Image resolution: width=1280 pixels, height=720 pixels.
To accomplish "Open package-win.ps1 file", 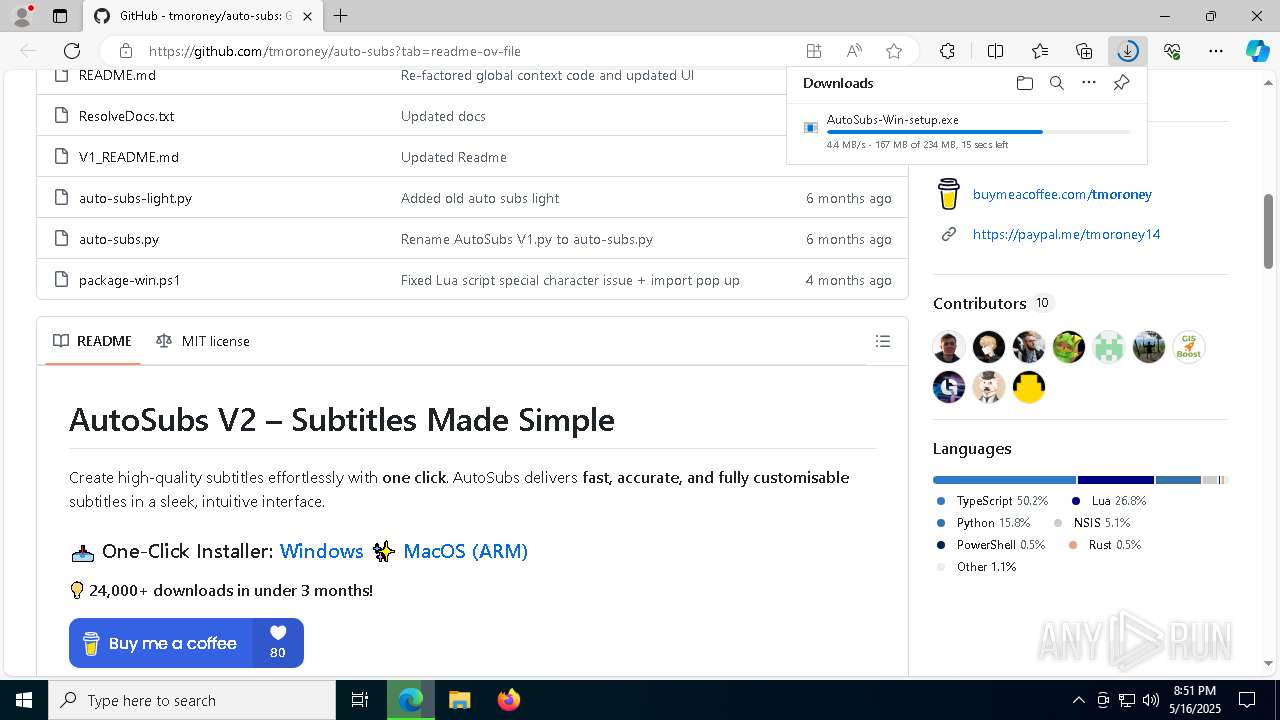I will pos(130,280).
